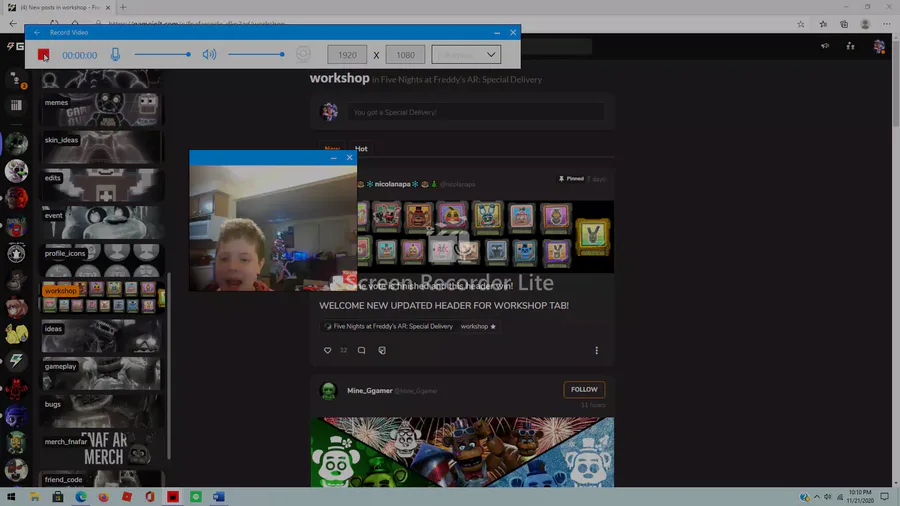
Task: Open the event channel
Action: (x=102, y=223)
